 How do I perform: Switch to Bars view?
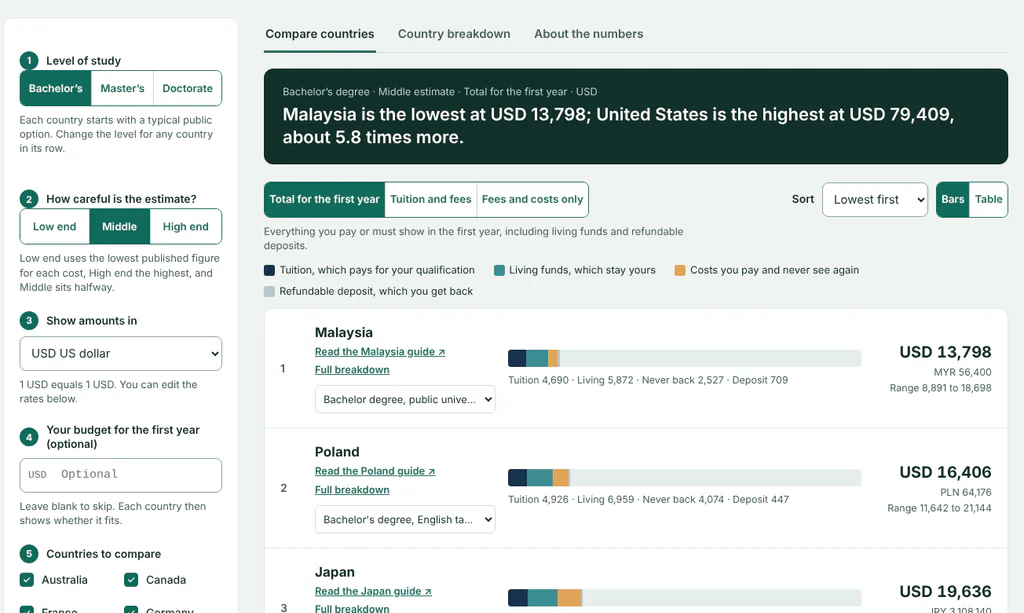pos(953,199)
